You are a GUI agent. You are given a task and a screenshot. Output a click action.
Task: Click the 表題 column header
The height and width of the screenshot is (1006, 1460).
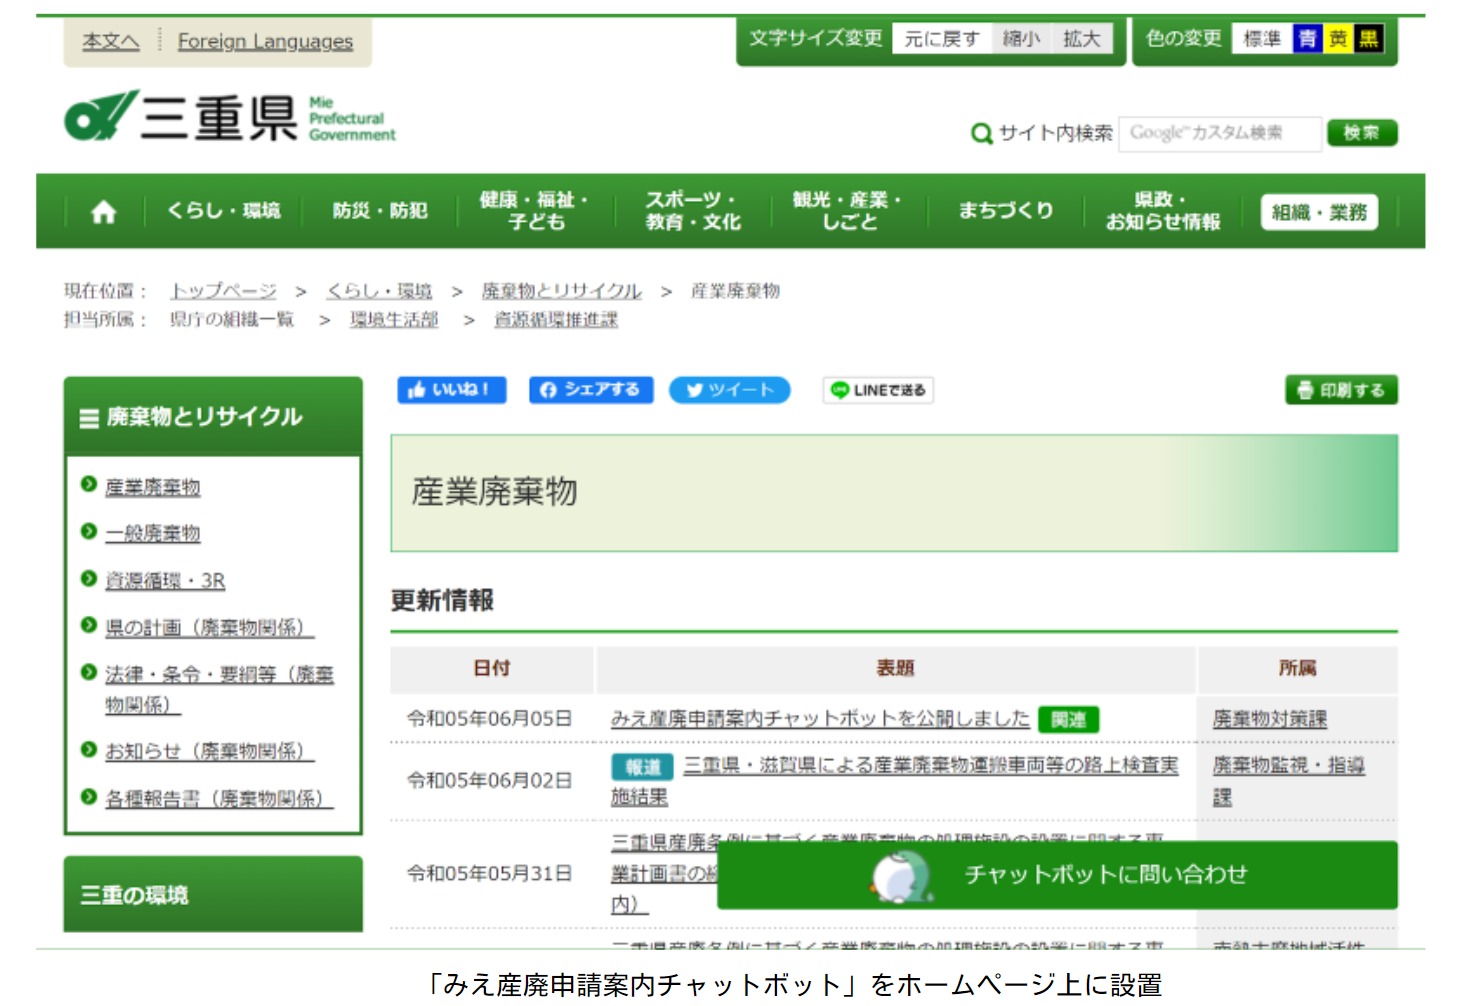(895, 669)
